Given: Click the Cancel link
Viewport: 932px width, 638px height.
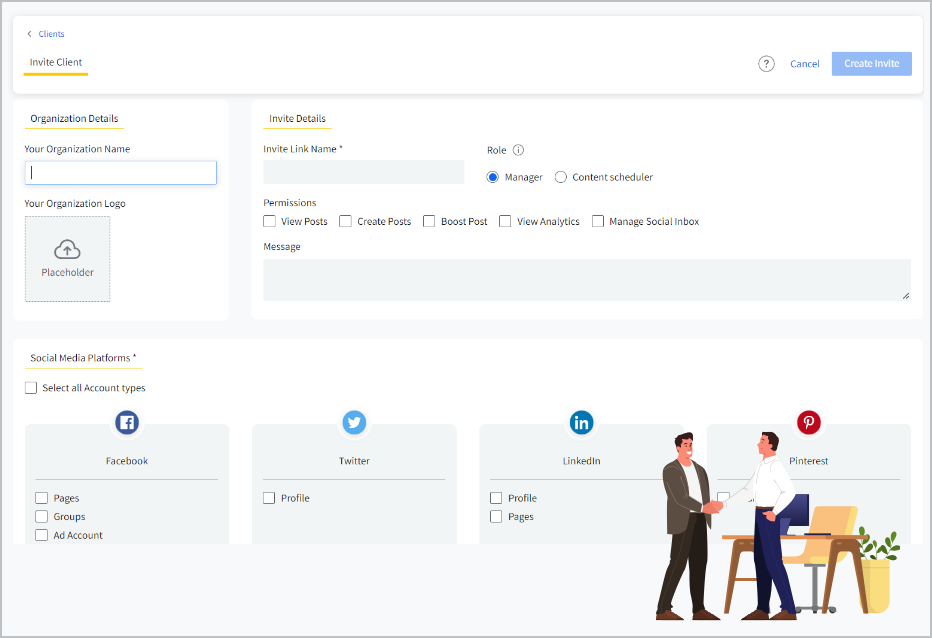Looking at the screenshot, I should click(x=804, y=64).
